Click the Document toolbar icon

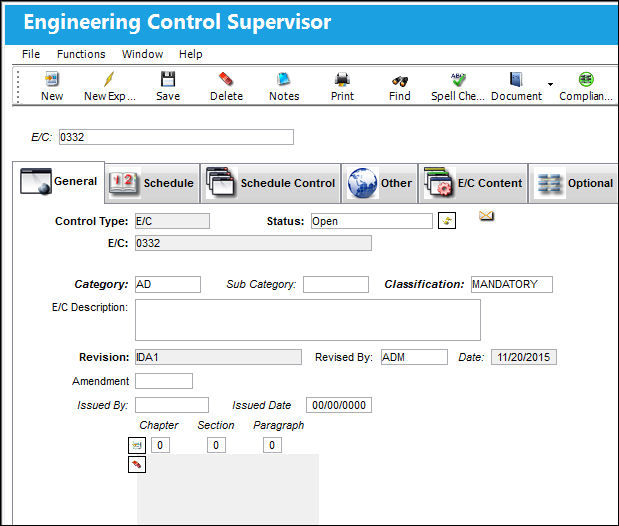(x=516, y=79)
